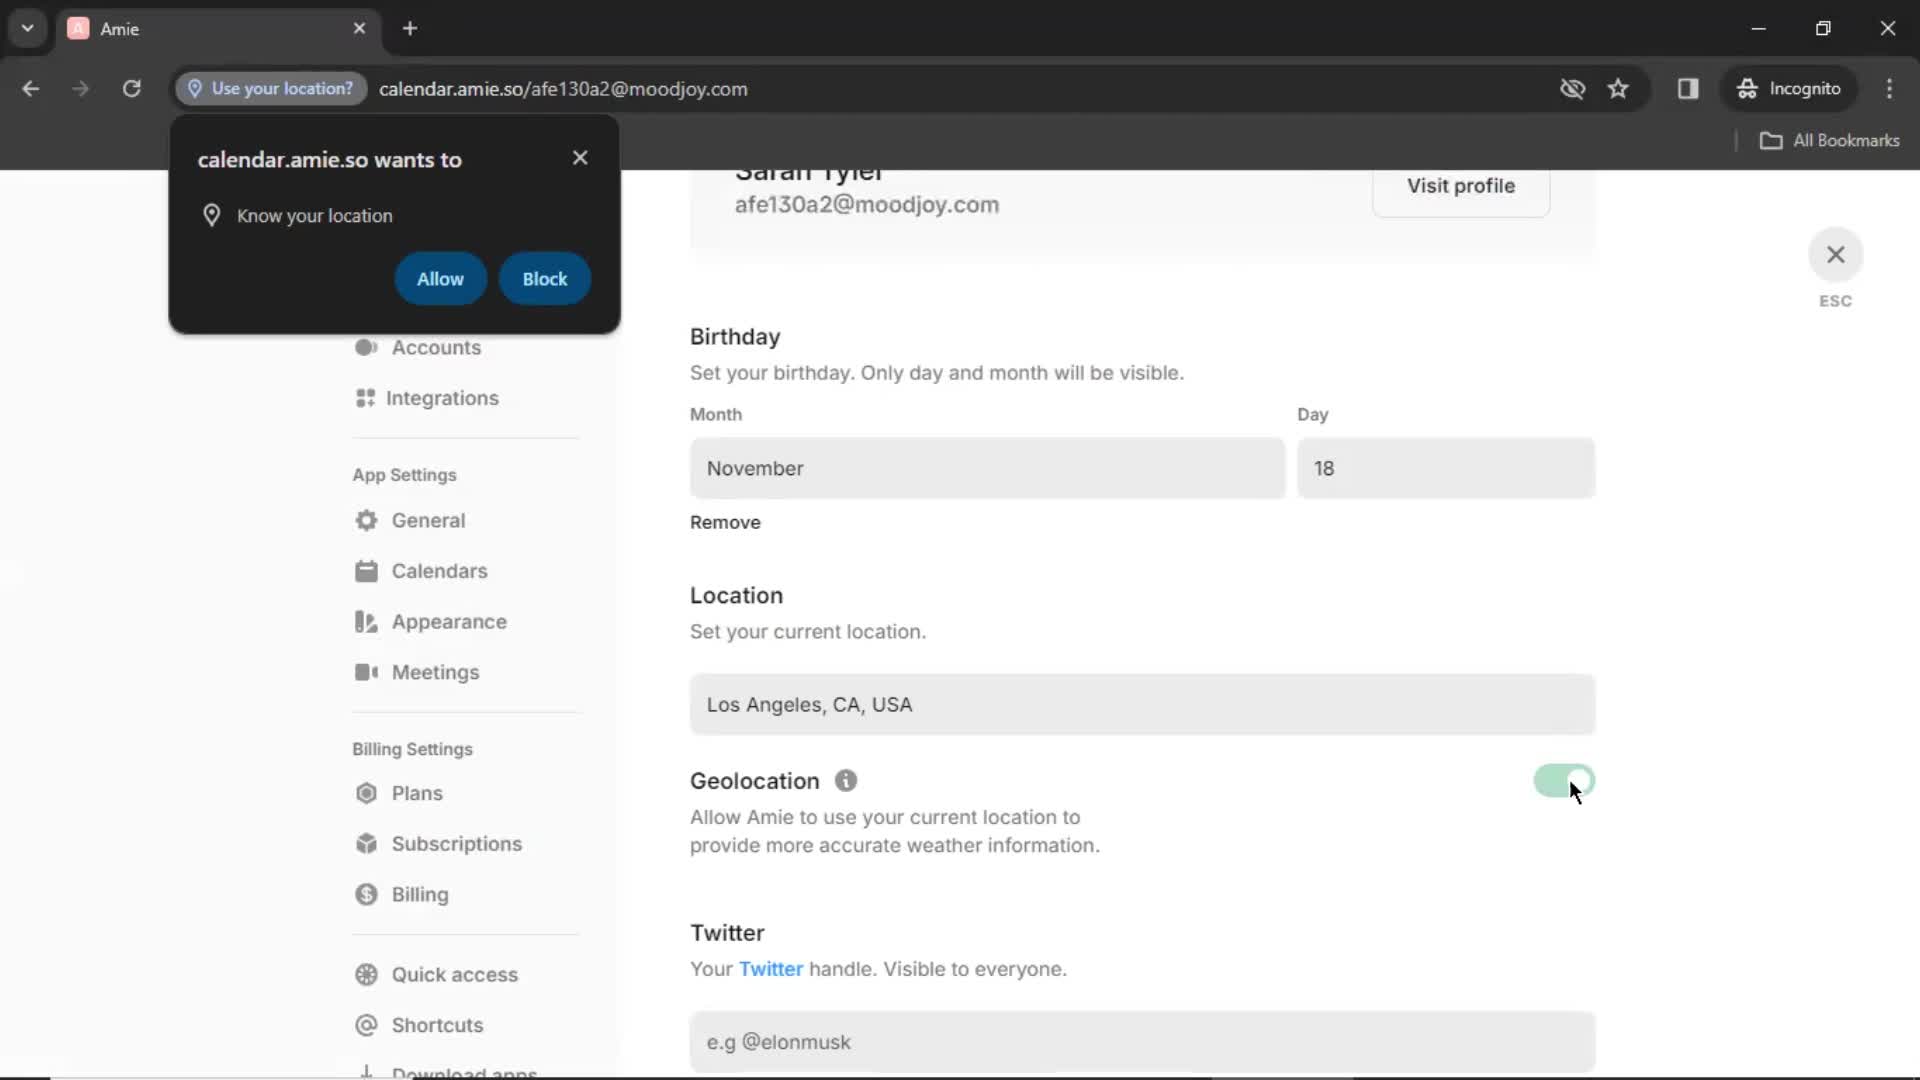The height and width of the screenshot is (1080, 1920).
Task: Select the Day field for birthday
Action: (x=1447, y=468)
